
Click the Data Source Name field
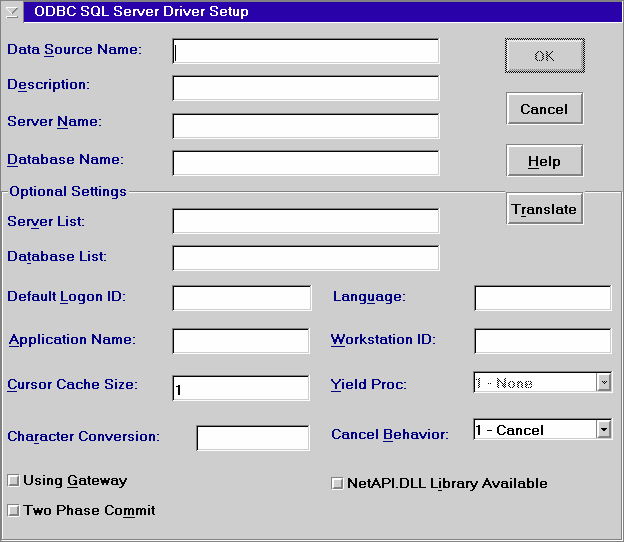point(306,51)
